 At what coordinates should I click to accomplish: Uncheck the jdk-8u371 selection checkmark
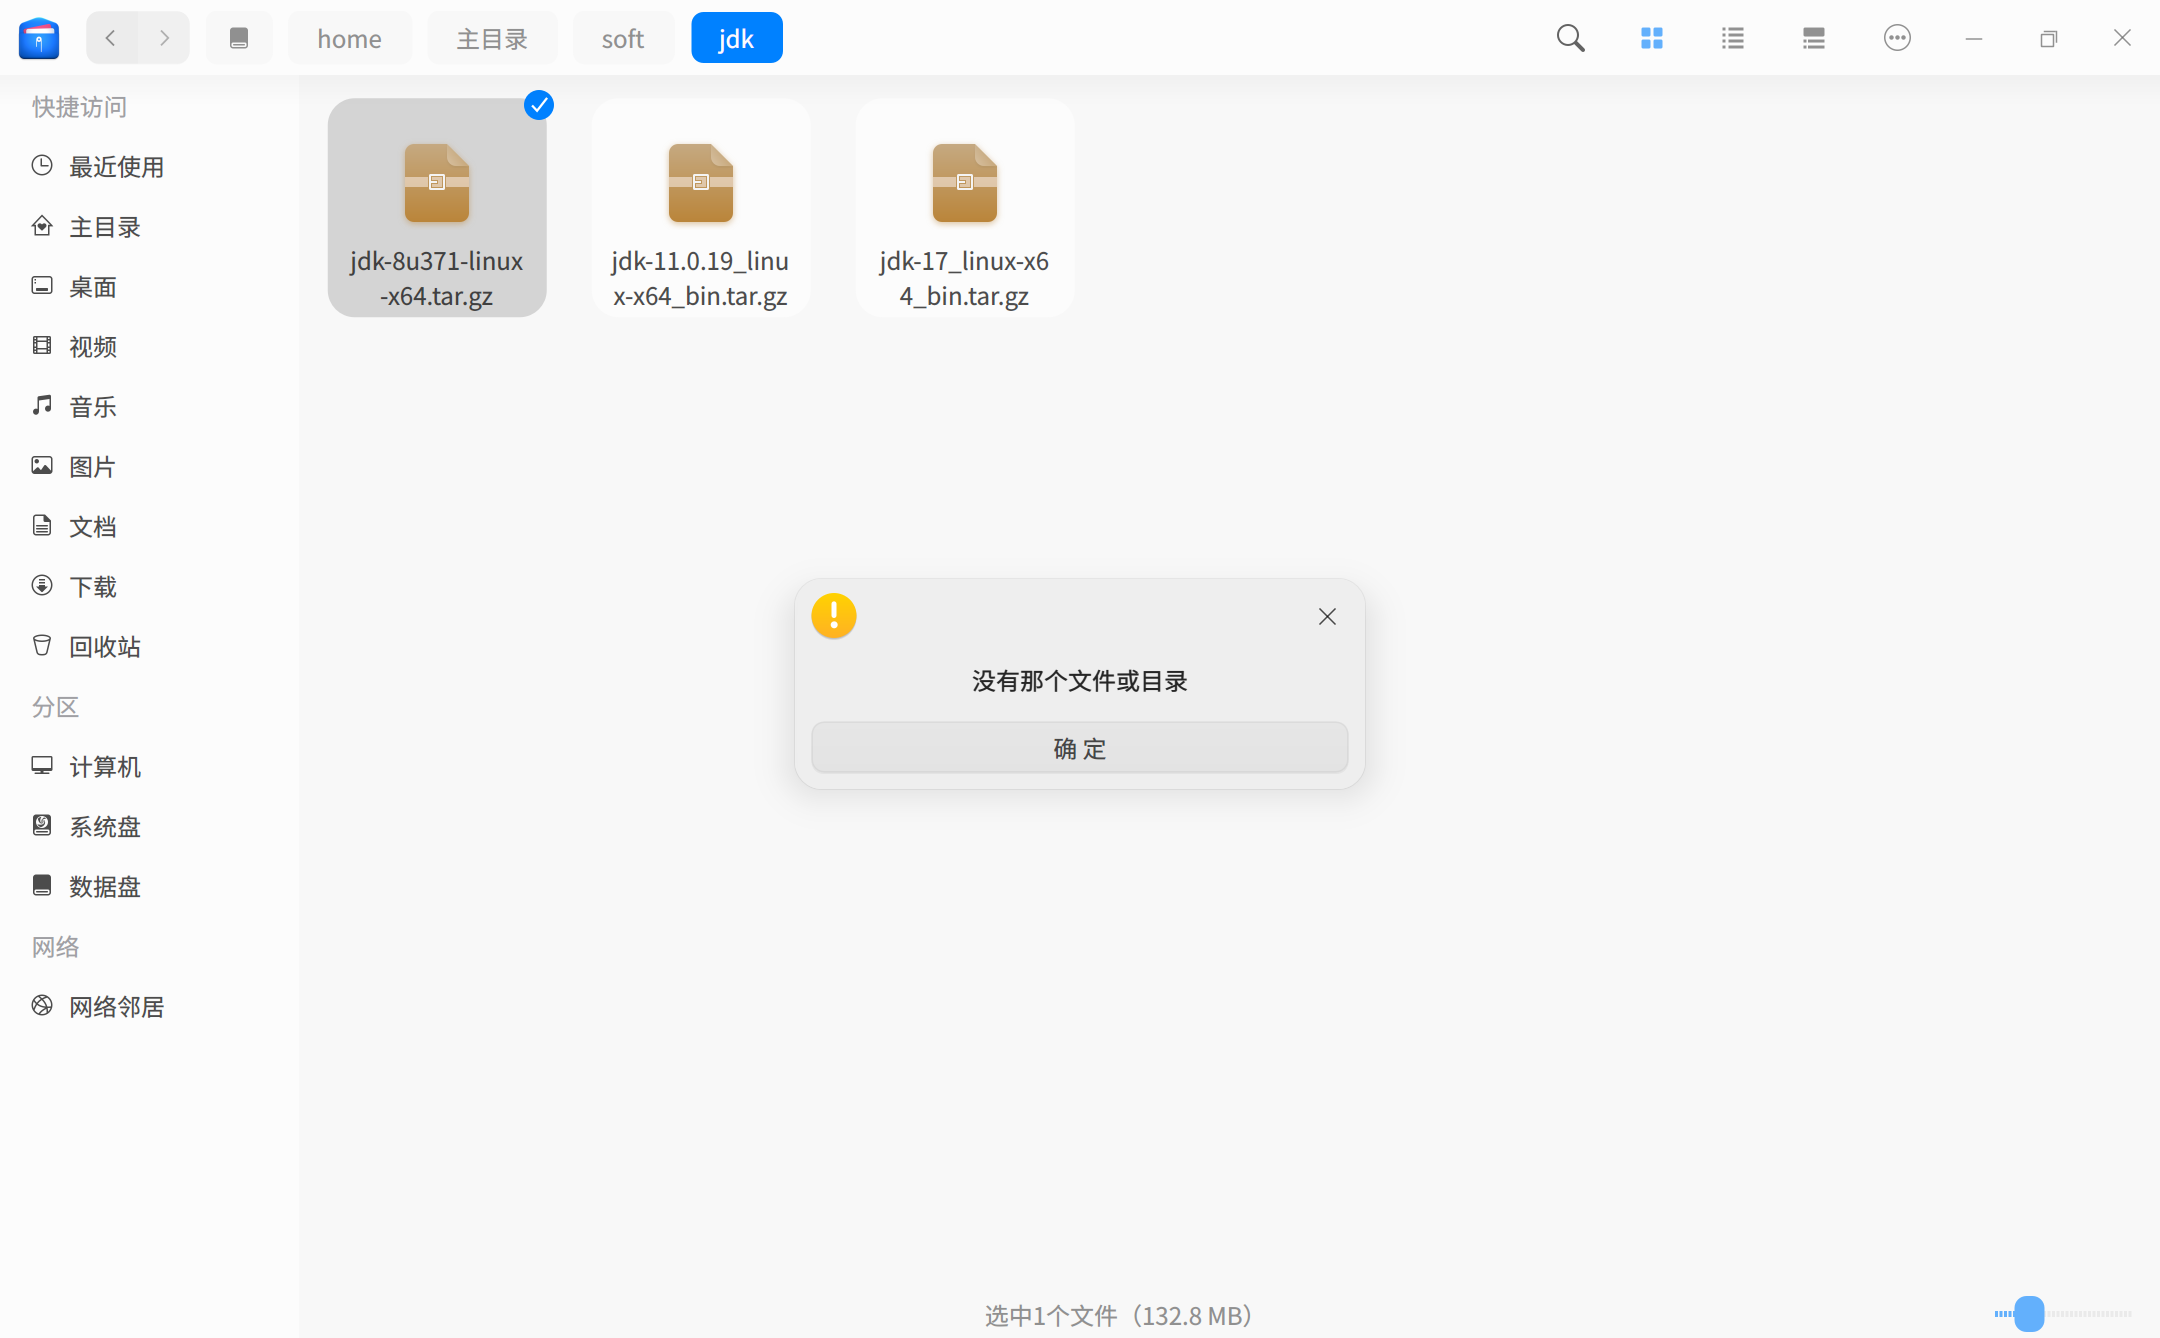539,105
